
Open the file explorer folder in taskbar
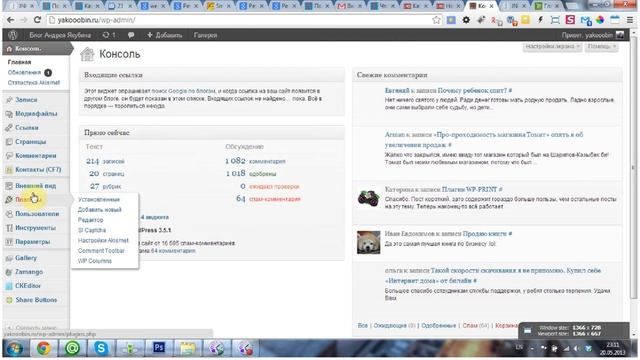point(187,348)
